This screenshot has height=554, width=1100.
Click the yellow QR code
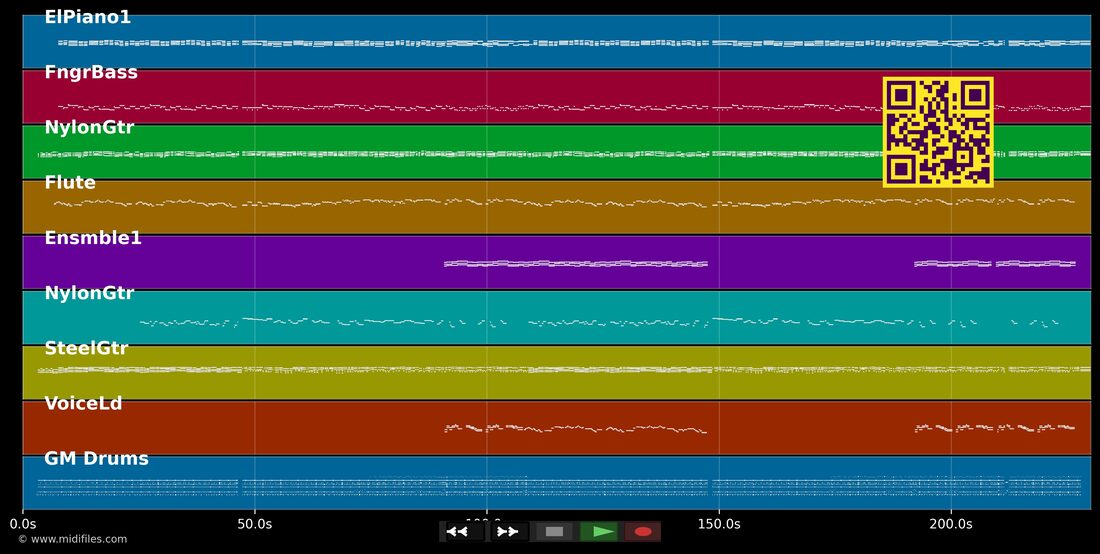point(938,132)
